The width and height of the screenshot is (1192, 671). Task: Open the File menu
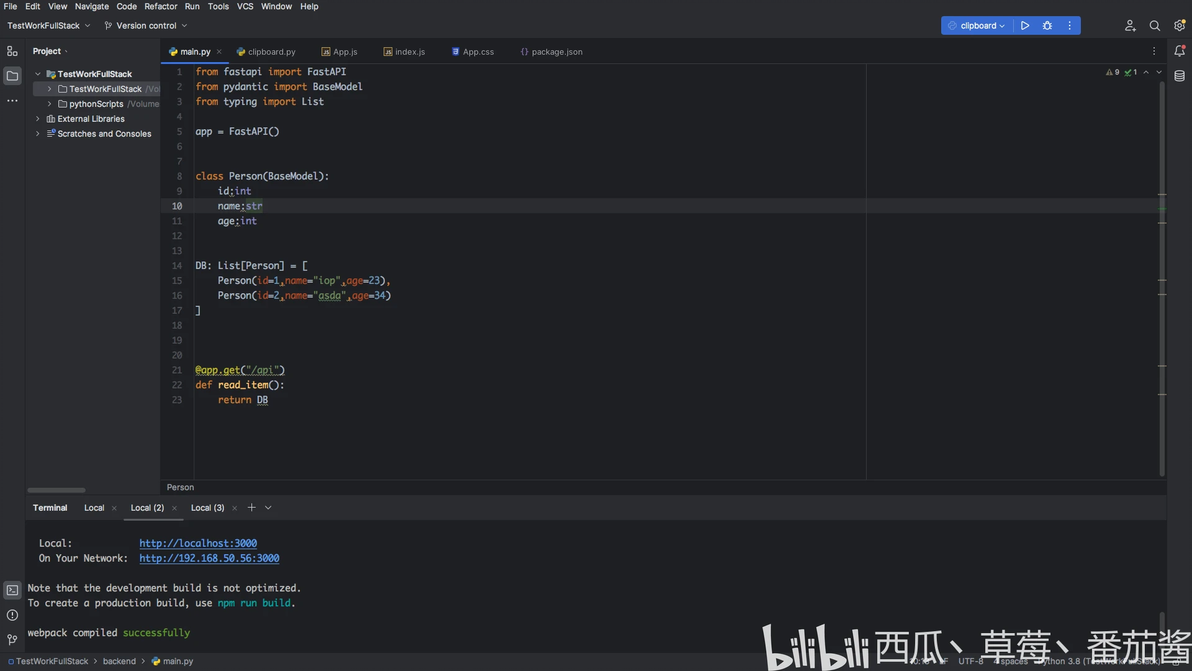[11, 7]
